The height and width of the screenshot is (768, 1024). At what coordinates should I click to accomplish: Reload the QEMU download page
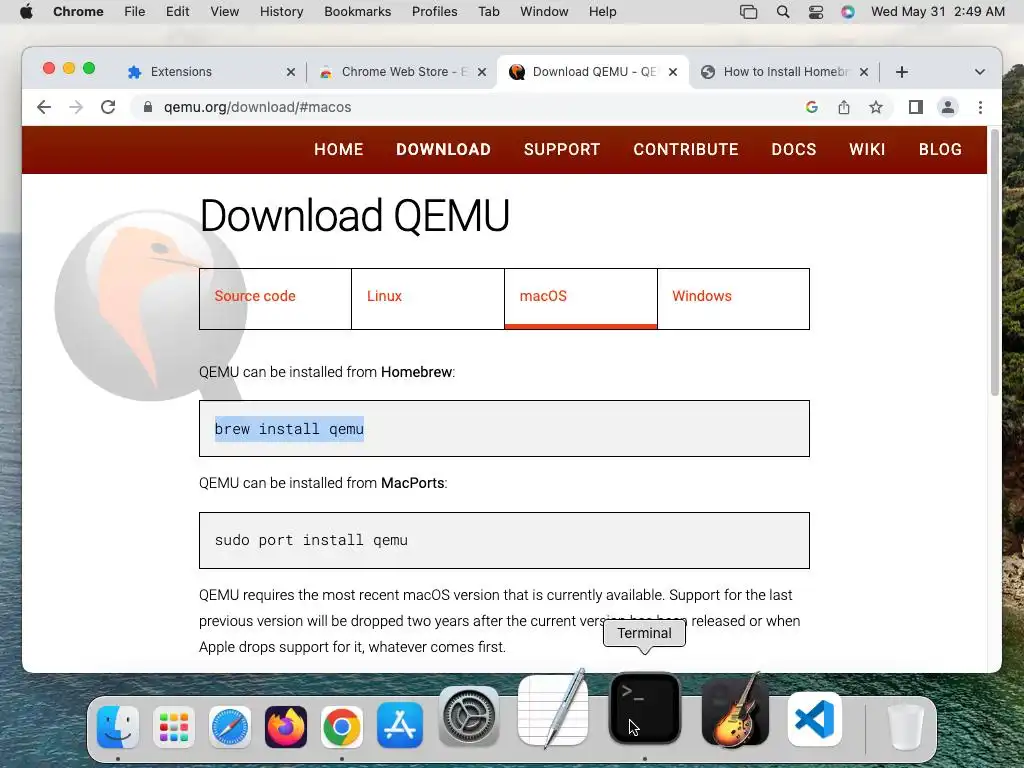[108, 107]
